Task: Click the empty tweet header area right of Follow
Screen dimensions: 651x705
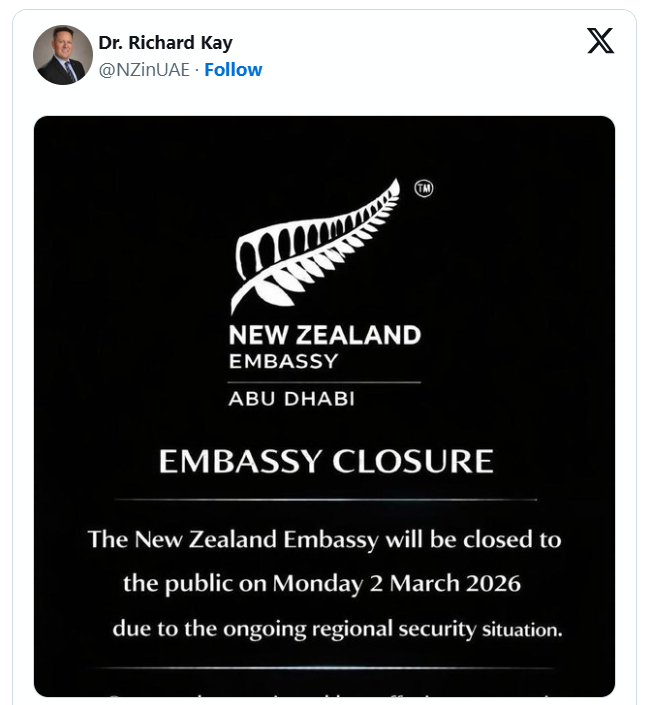Action: [x=420, y=69]
